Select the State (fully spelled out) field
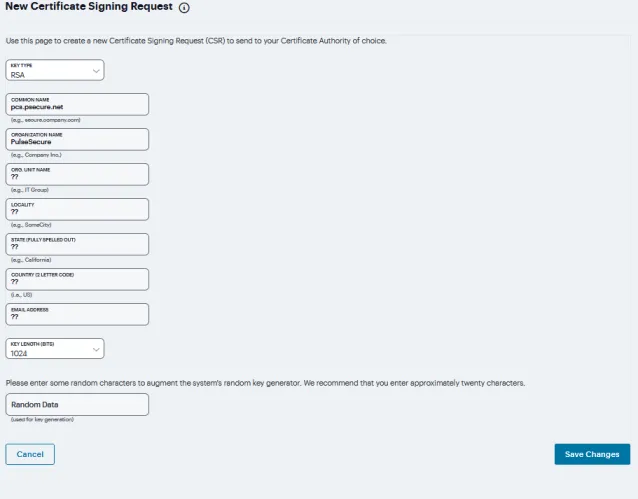This screenshot has height=499, width=638. coord(77,244)
